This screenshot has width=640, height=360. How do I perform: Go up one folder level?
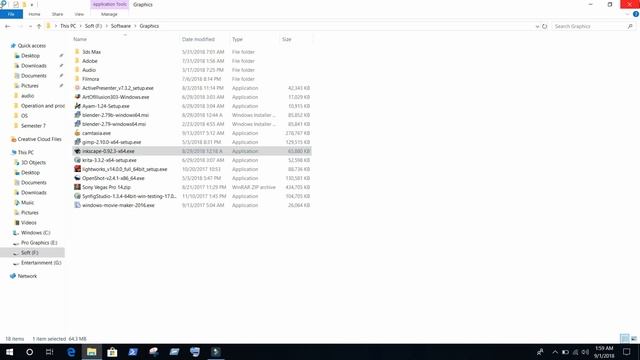coord(39,26)
